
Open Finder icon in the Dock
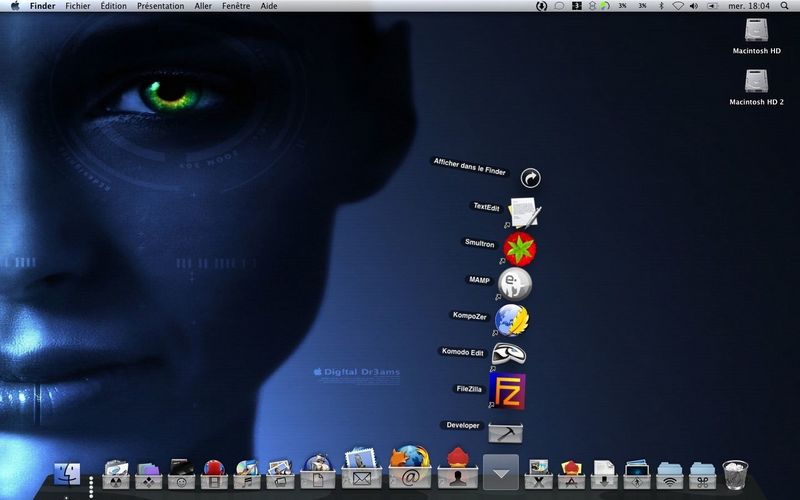[67, 474]
